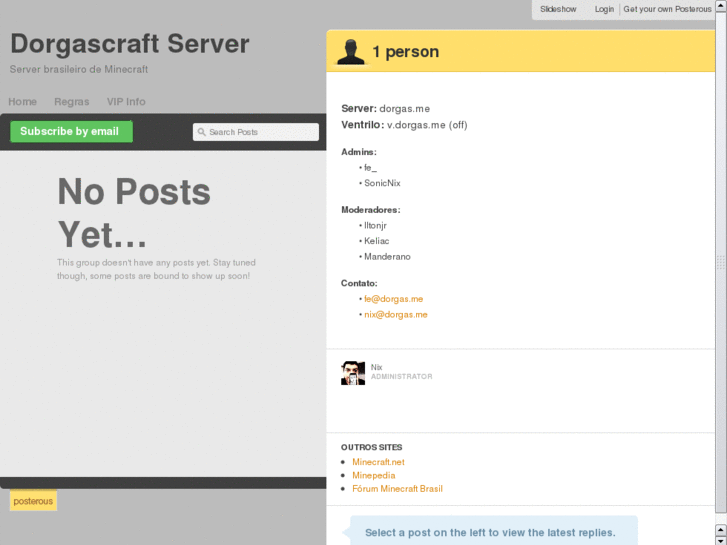Click the posterous badge
Screen dimensions: 727x545
tap(33, 501)
